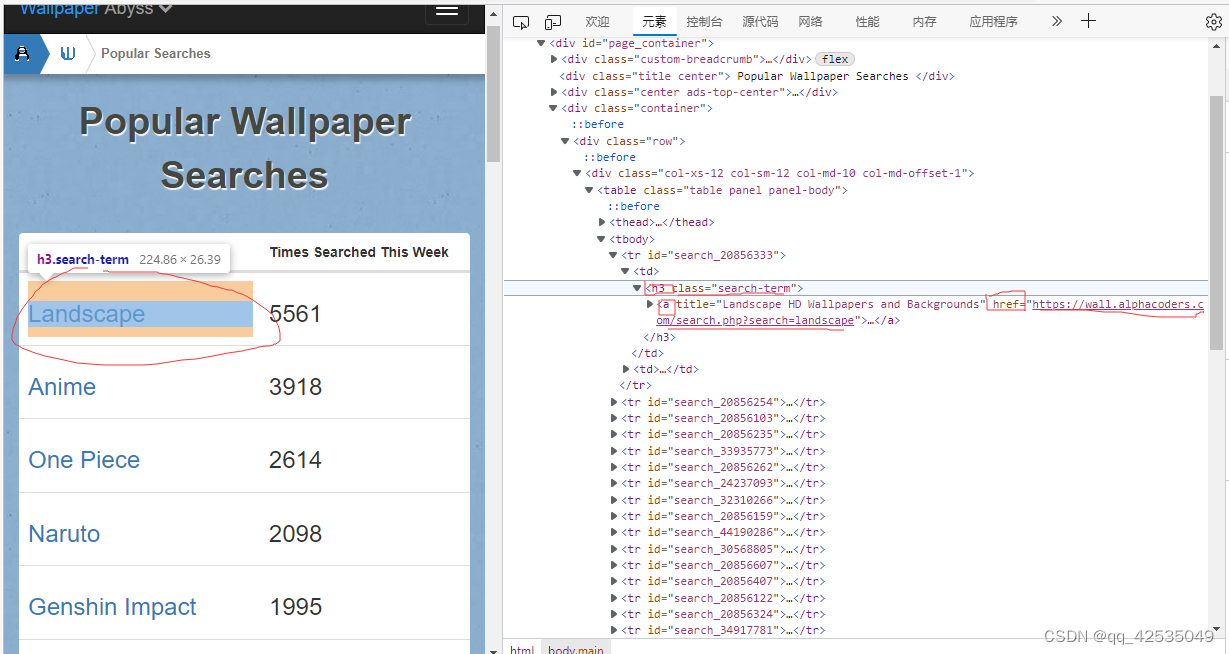Open the 网络 network panel
The height and width of the screenshot is (654, 1229).
[810, 21]
